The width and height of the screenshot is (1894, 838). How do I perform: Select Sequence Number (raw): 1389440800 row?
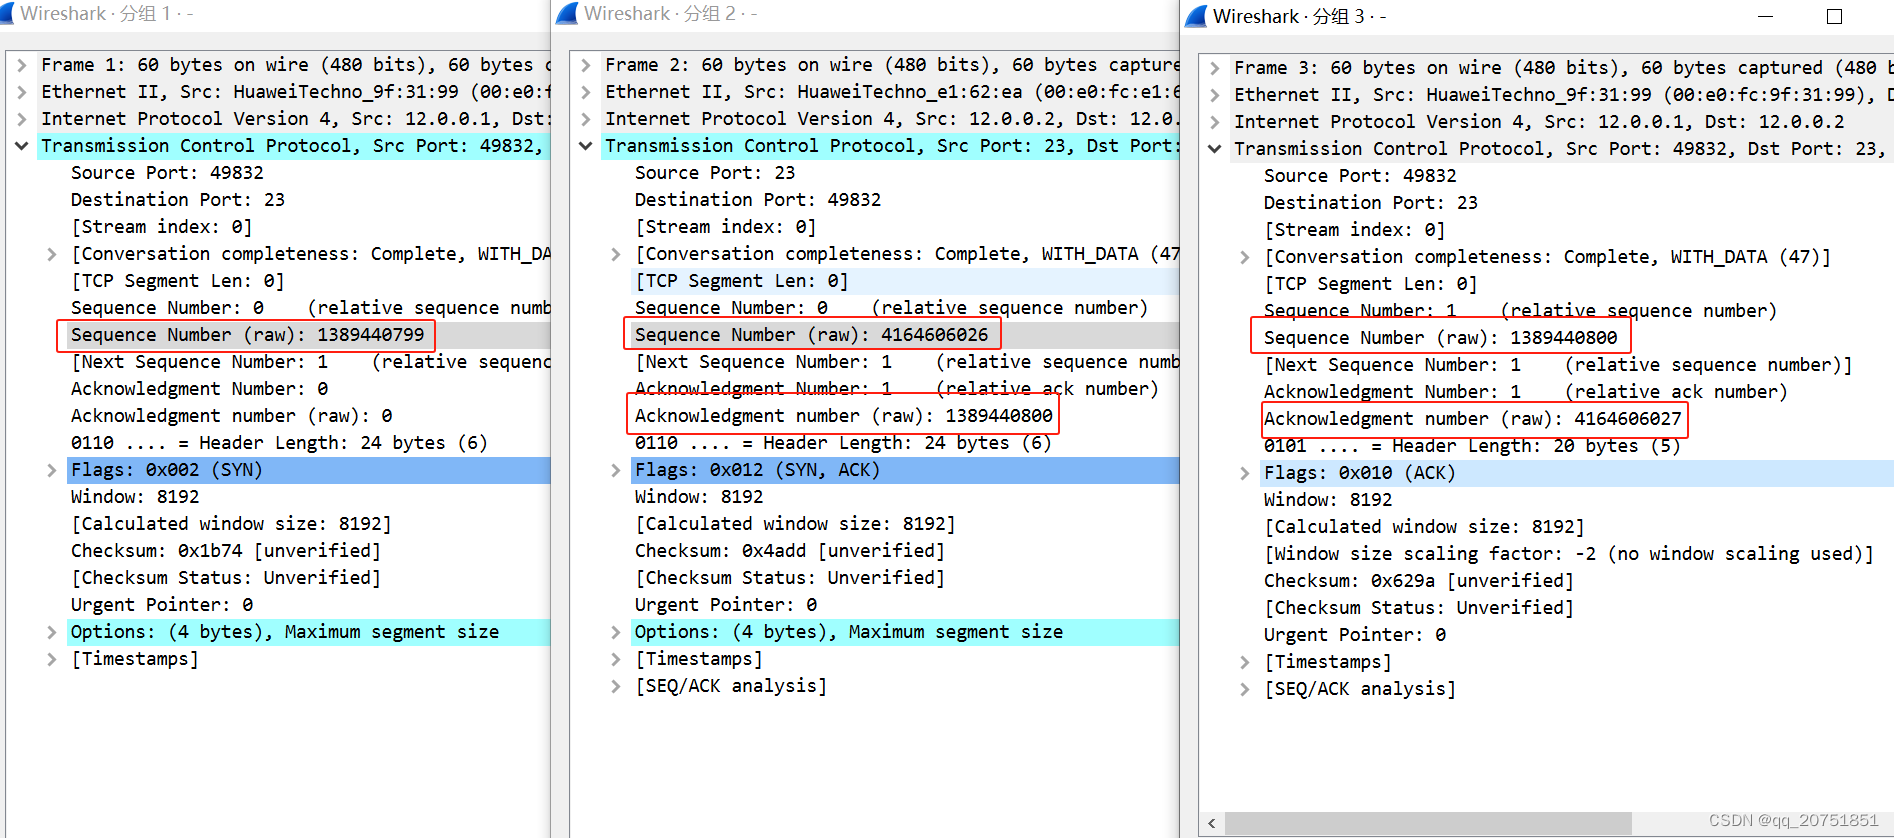1440,338
